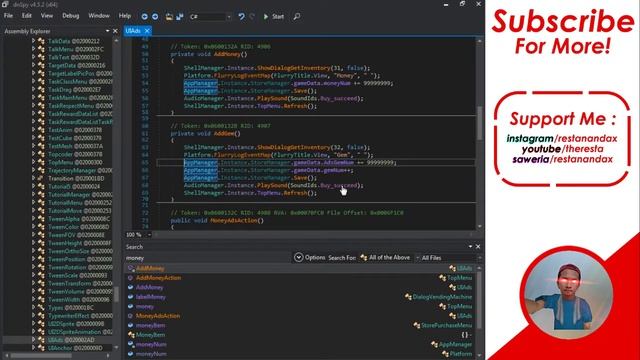Click the method icon beside AddMoneyAction result
Viewport: 640px width, 360px height.
point(131,278)
